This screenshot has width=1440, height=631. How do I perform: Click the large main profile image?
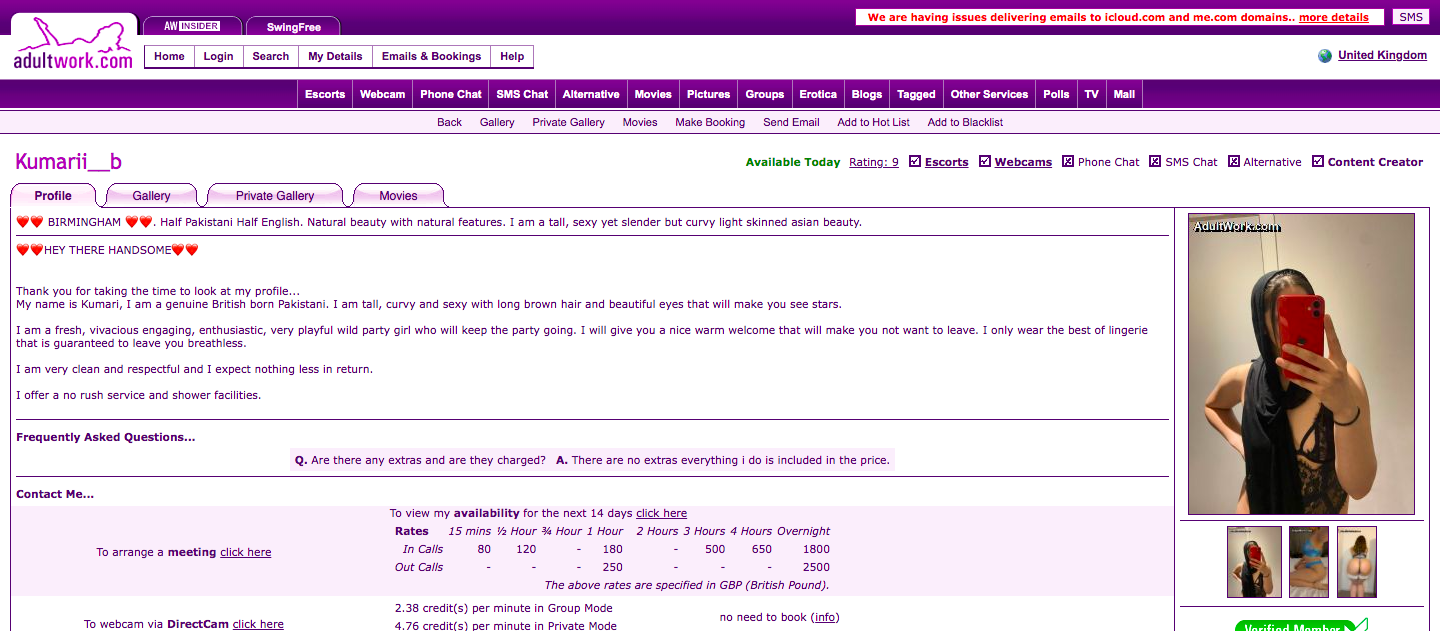coord(1301,364)
